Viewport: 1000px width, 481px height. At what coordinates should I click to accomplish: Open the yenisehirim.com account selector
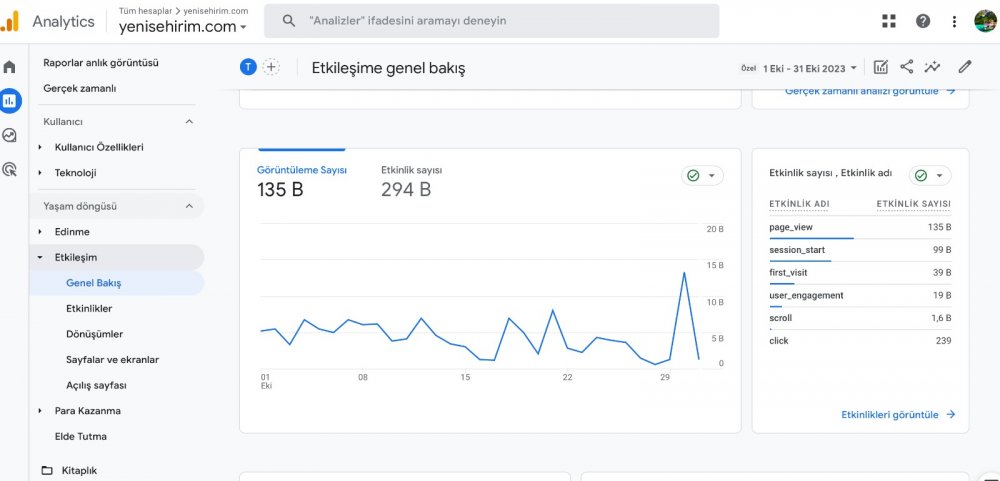182,27
